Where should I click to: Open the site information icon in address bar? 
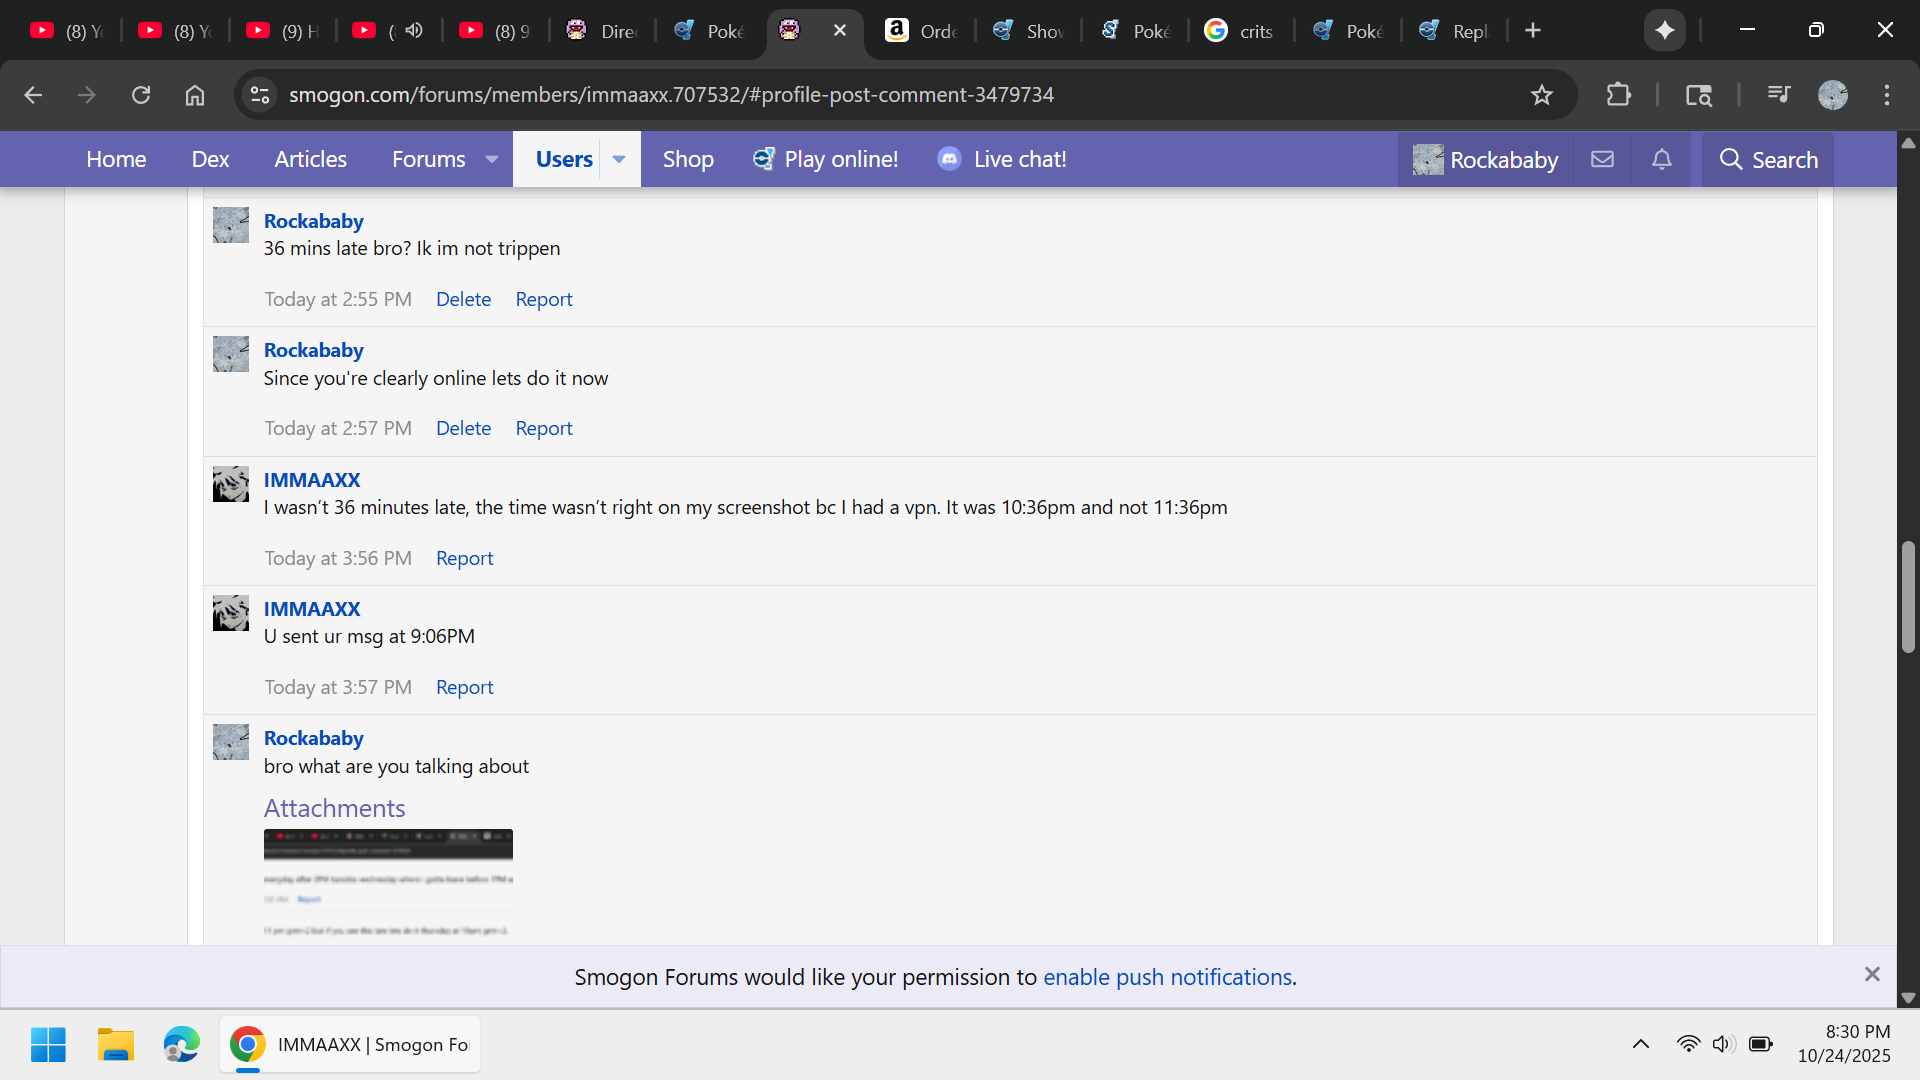(260, 95)
